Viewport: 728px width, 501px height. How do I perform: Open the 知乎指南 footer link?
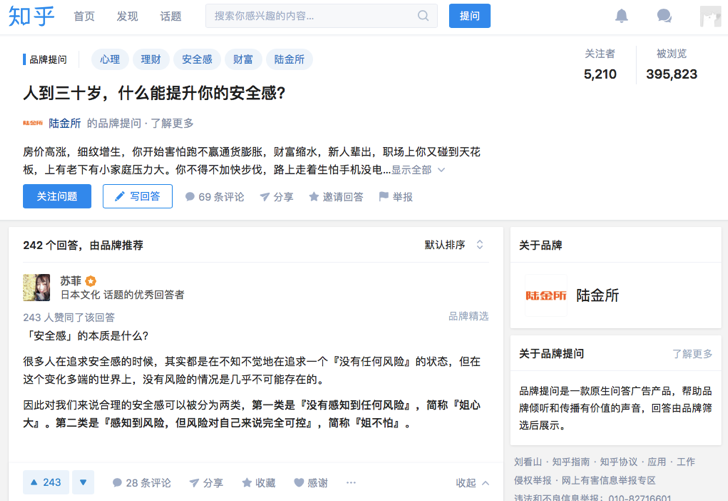click(571, 462)
